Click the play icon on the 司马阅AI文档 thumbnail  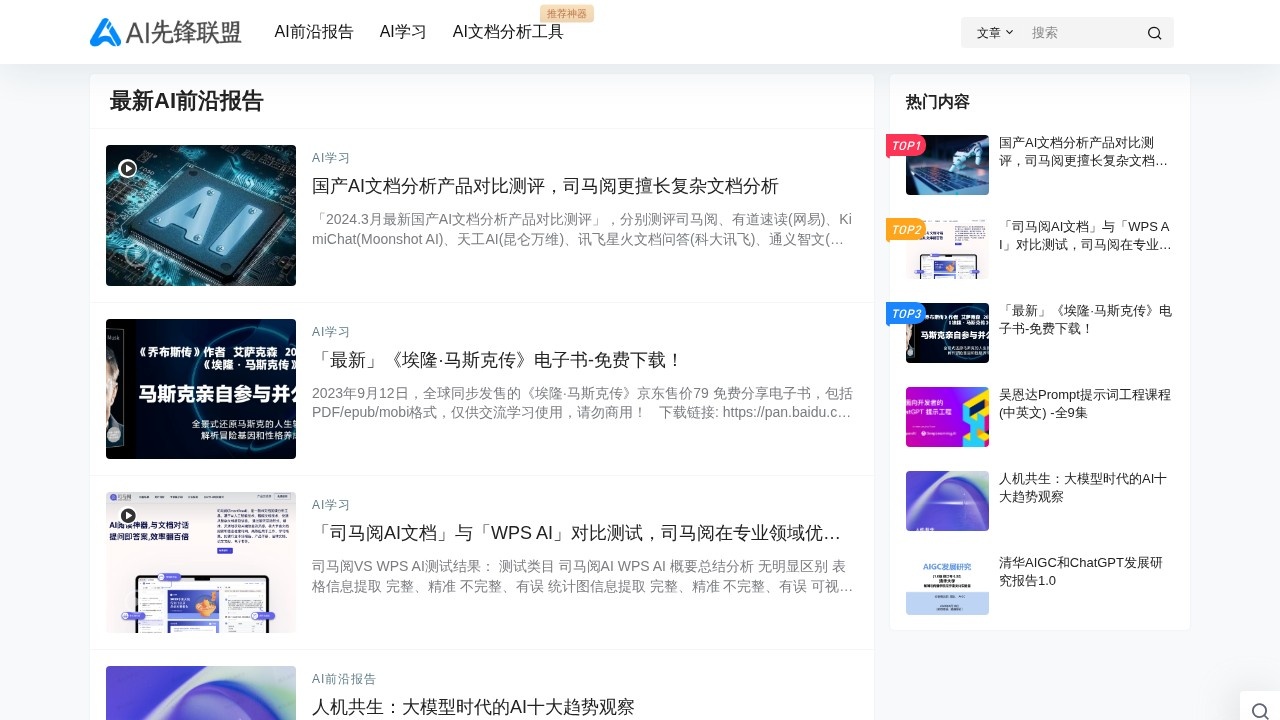point(127,515)
